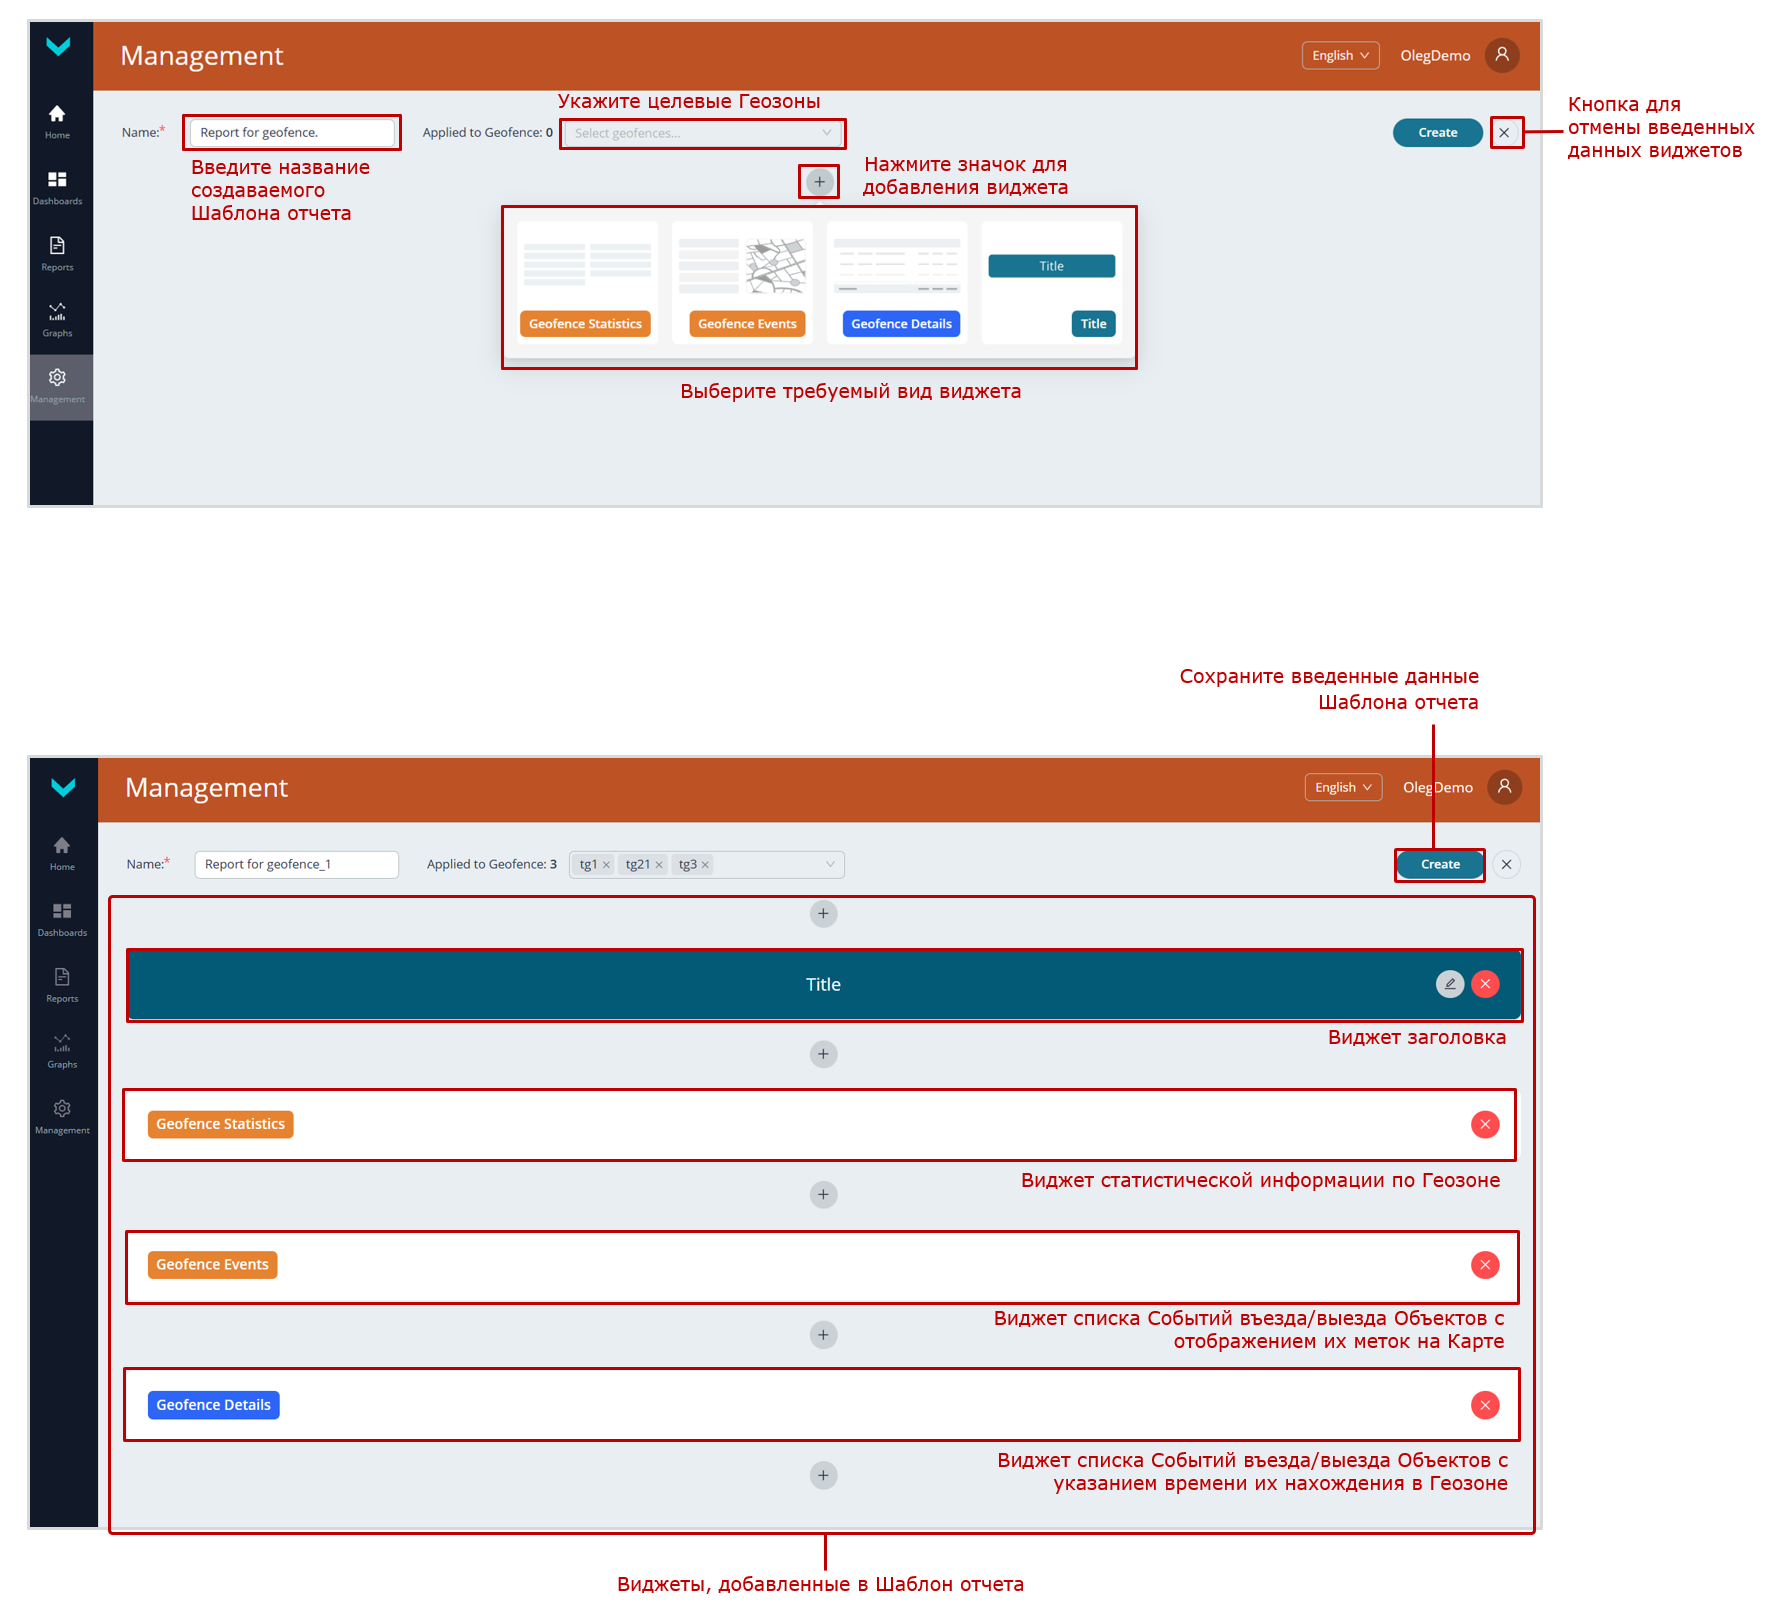Pick the Title widget card in the picker
1765x1611 pixels.
1051,283
